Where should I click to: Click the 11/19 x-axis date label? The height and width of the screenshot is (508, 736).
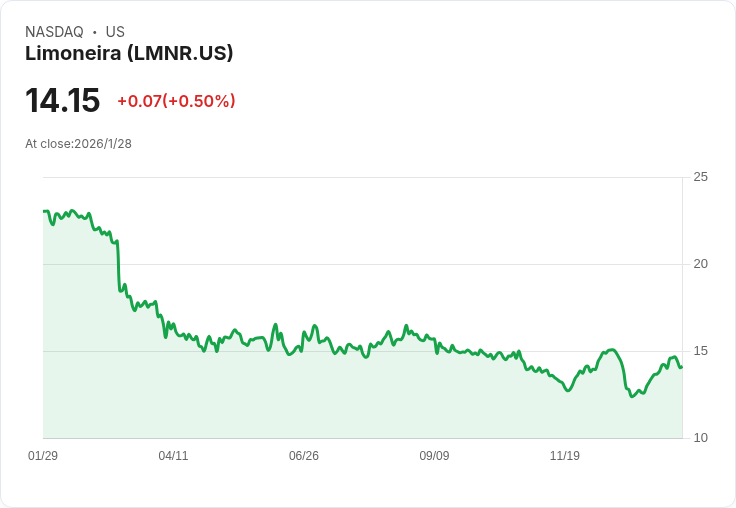[x=565, y=455]
